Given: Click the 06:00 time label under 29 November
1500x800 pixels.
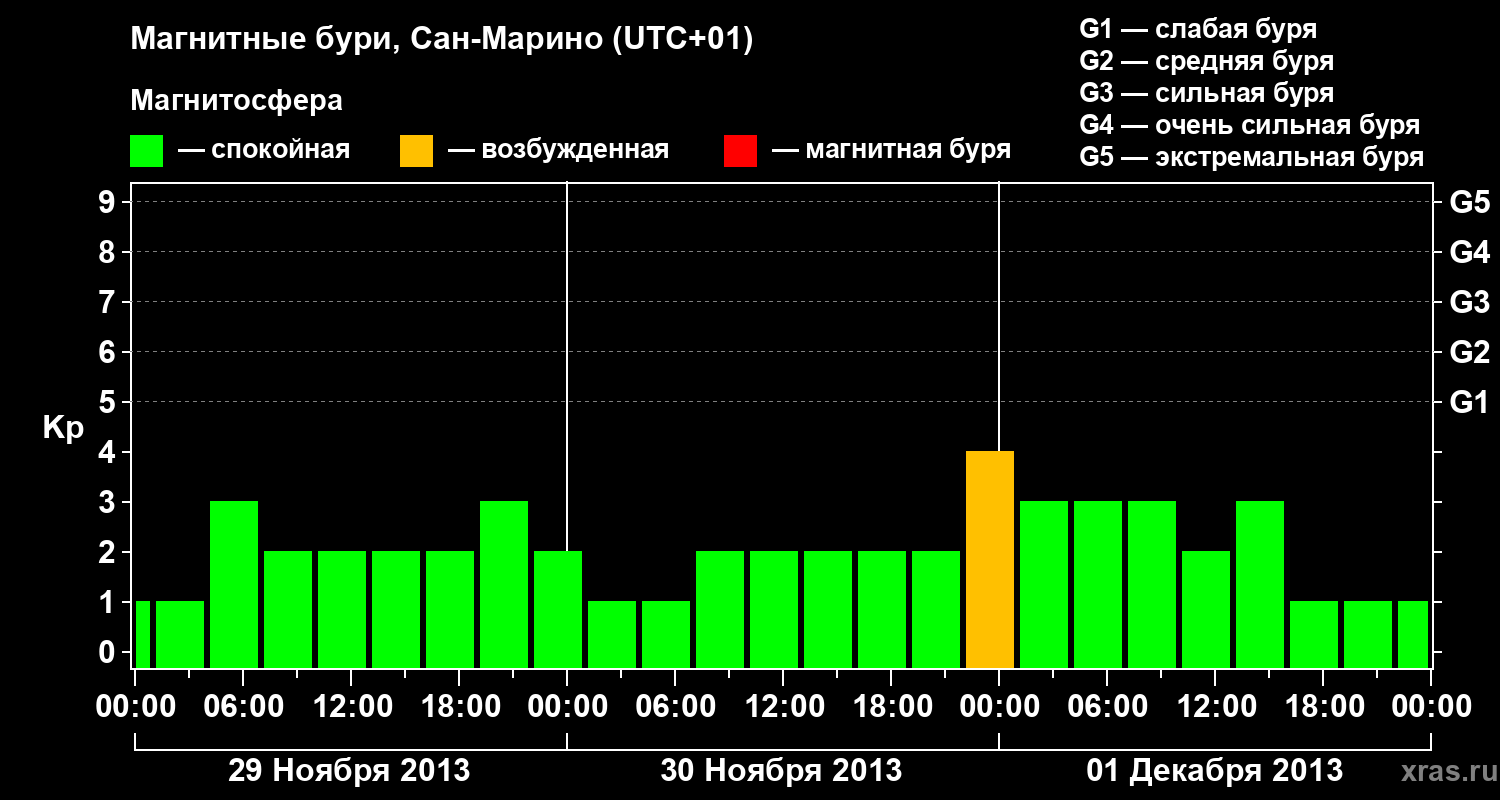Looking at the screenshot, I should click(243, 706).
